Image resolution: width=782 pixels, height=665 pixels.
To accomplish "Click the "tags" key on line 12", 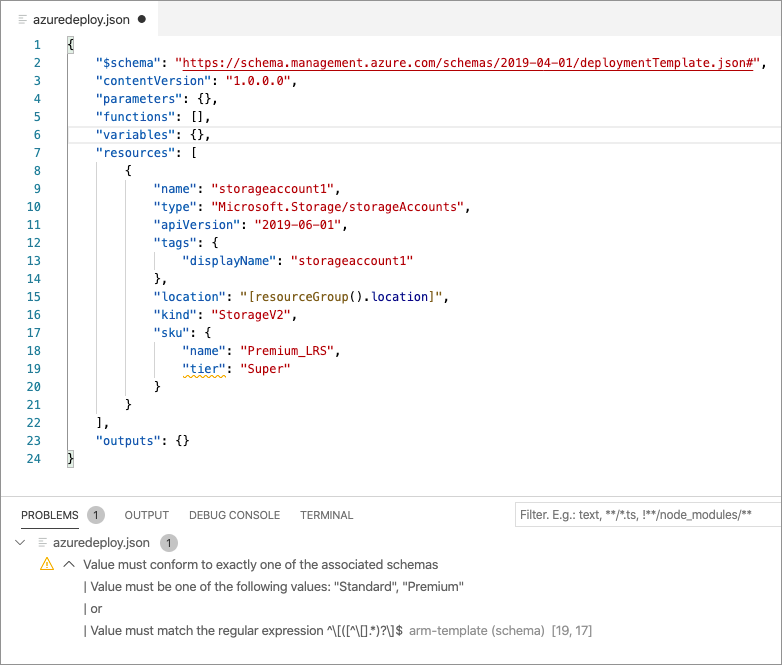I will pyautogui.click(x=175, y=243).
